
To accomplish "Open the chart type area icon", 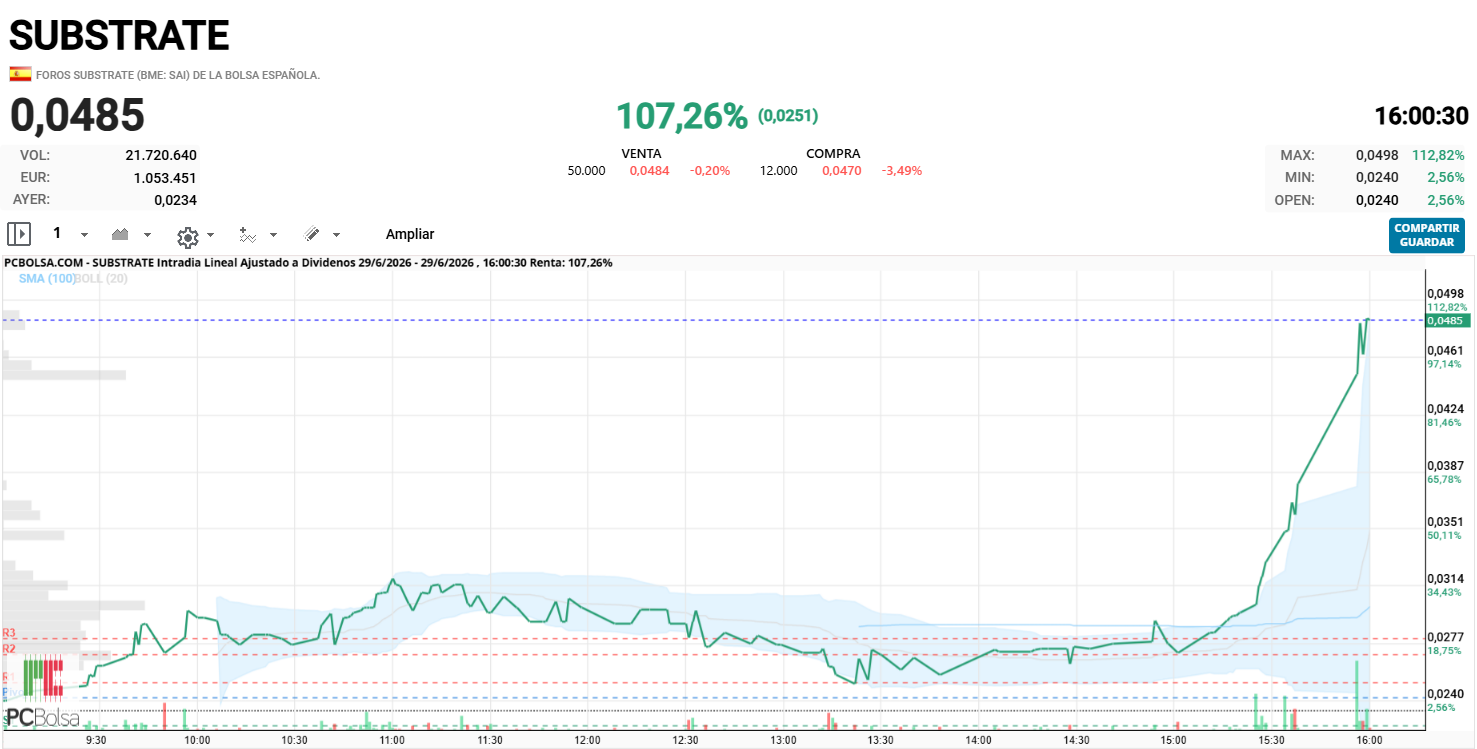I will click(121, 234).
